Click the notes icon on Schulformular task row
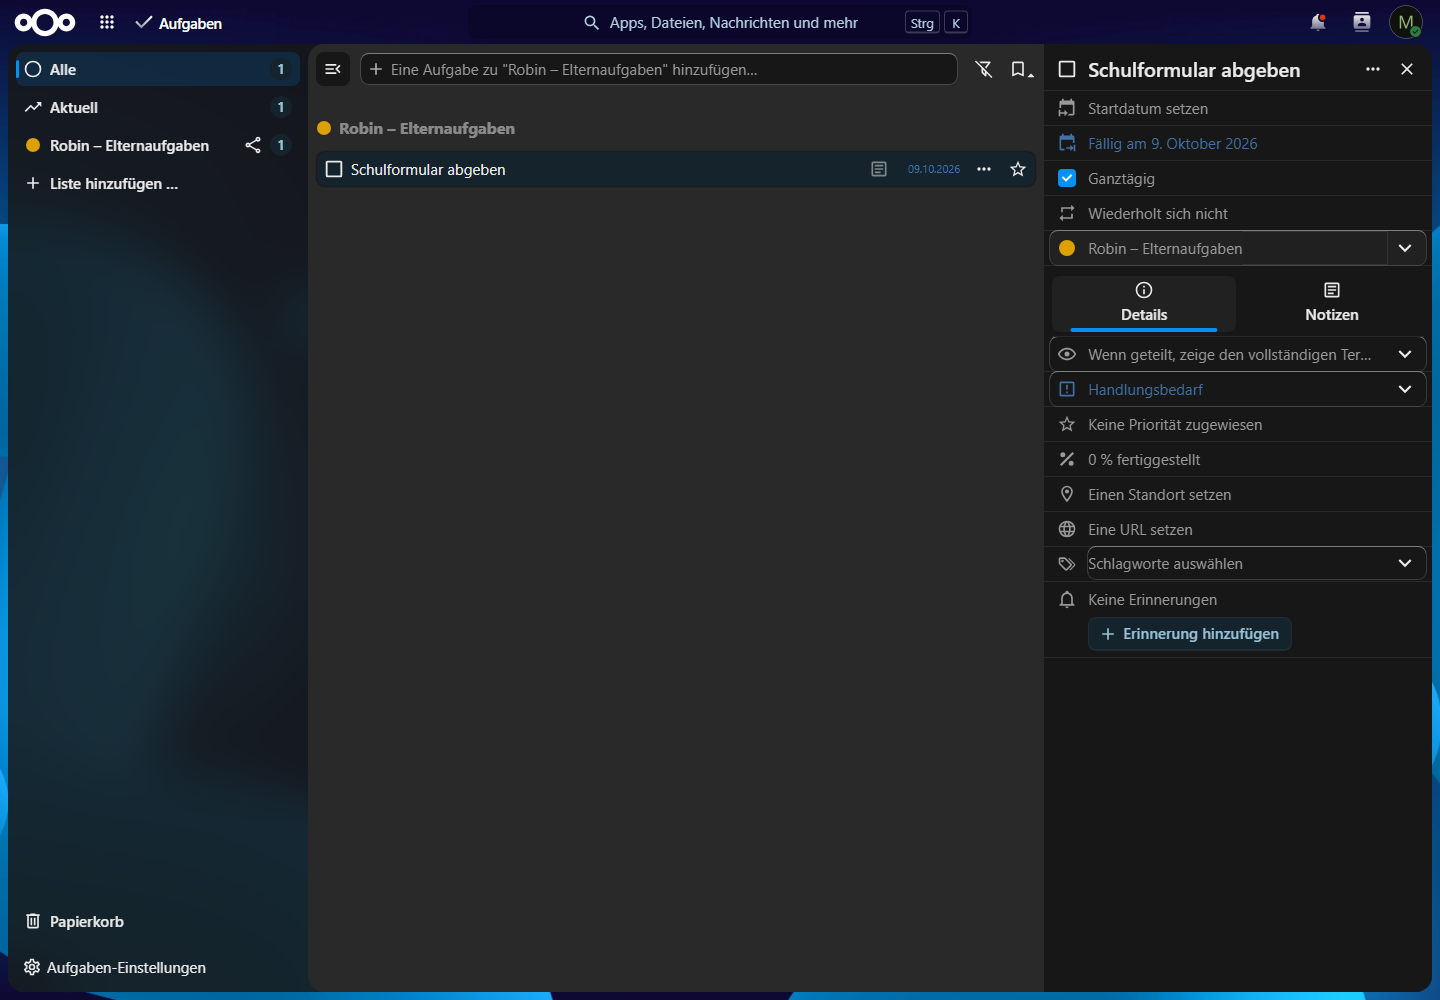Viewport: 1440px width, 1000px height. pyautogui.click(x=879, y=169)
